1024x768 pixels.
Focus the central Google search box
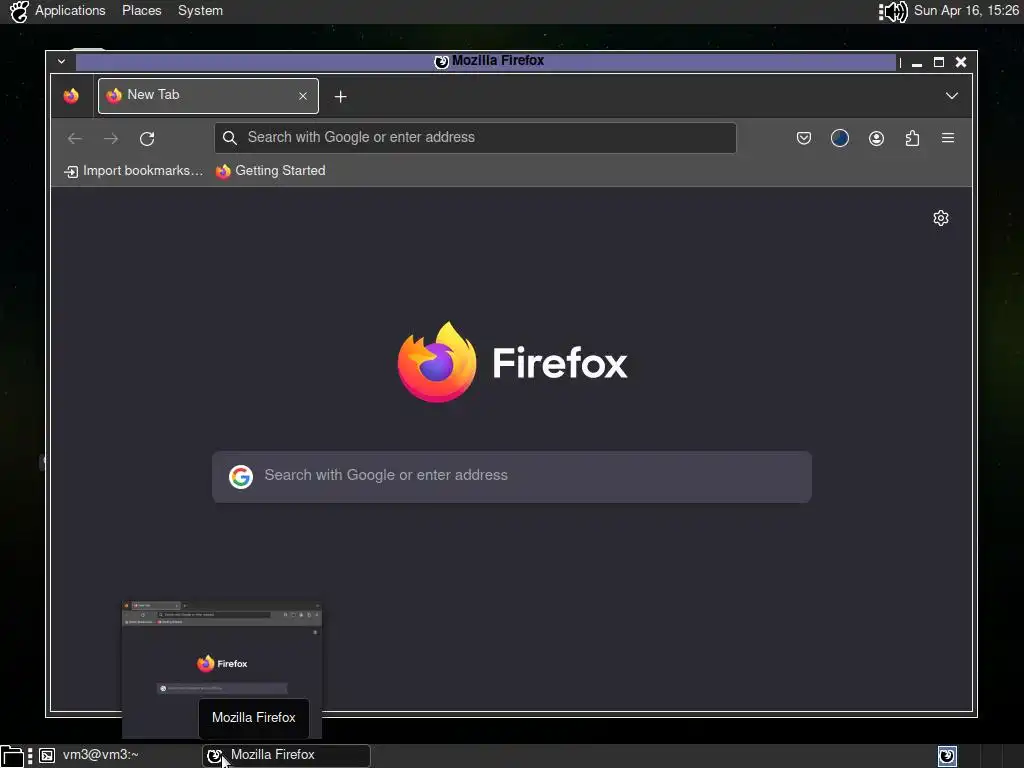(x=512, y=477)
